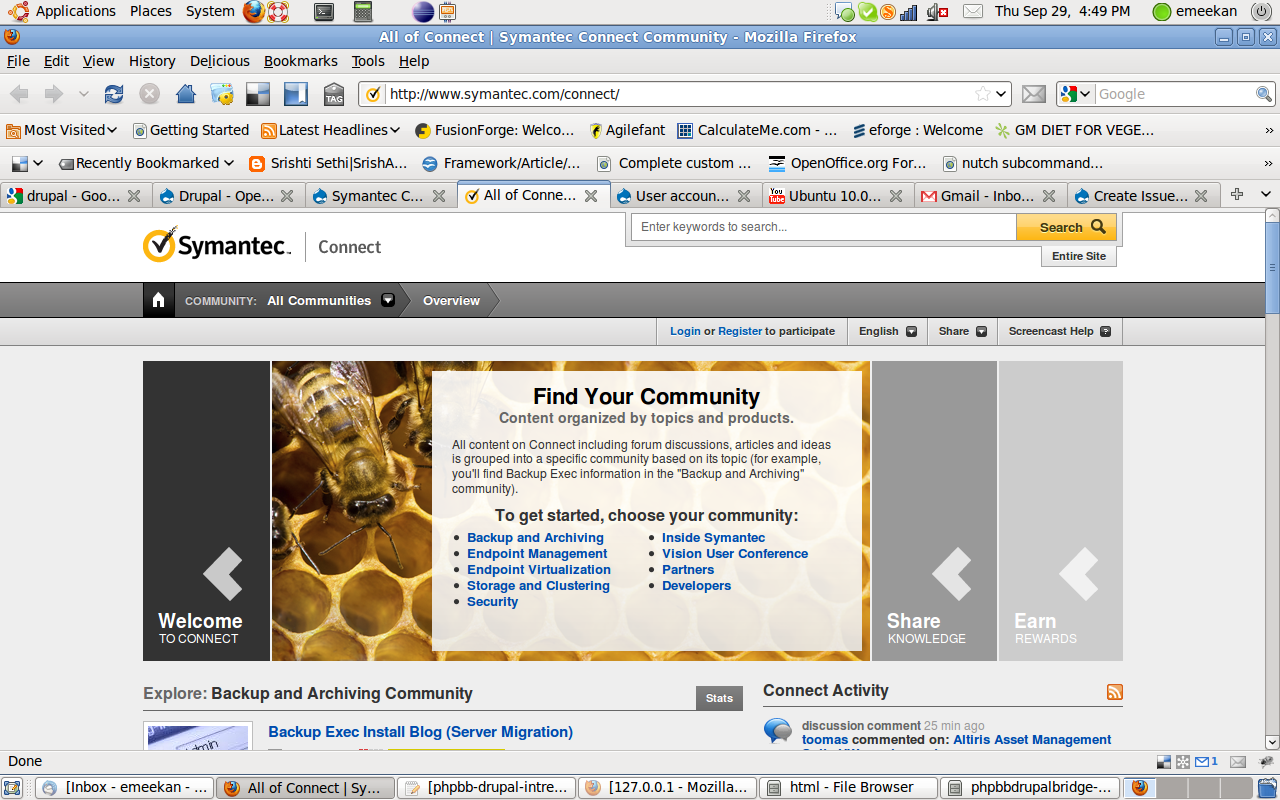Open the Tools menu in Firefox

[x=368, y=61]
